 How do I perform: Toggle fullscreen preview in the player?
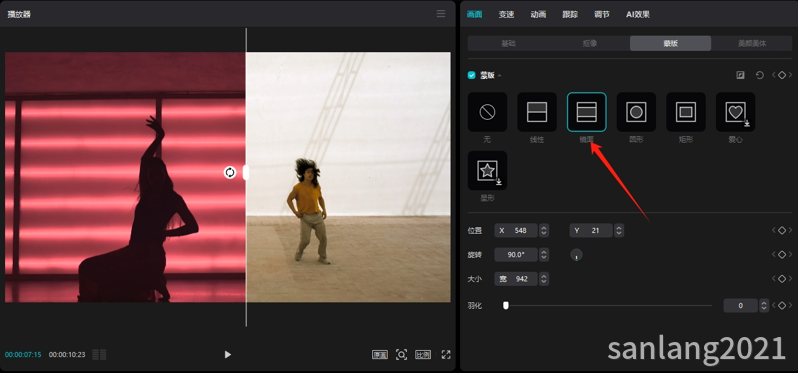446,355
